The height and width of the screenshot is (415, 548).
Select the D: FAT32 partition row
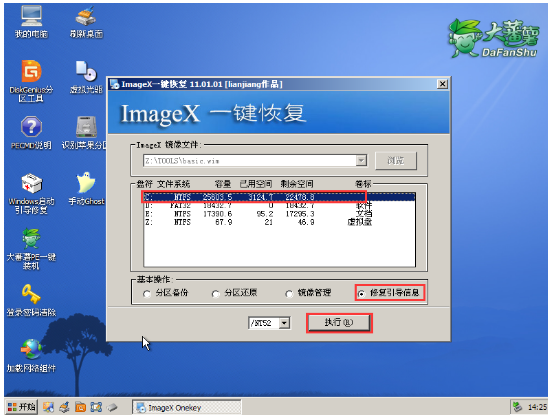tap(279, 205)
